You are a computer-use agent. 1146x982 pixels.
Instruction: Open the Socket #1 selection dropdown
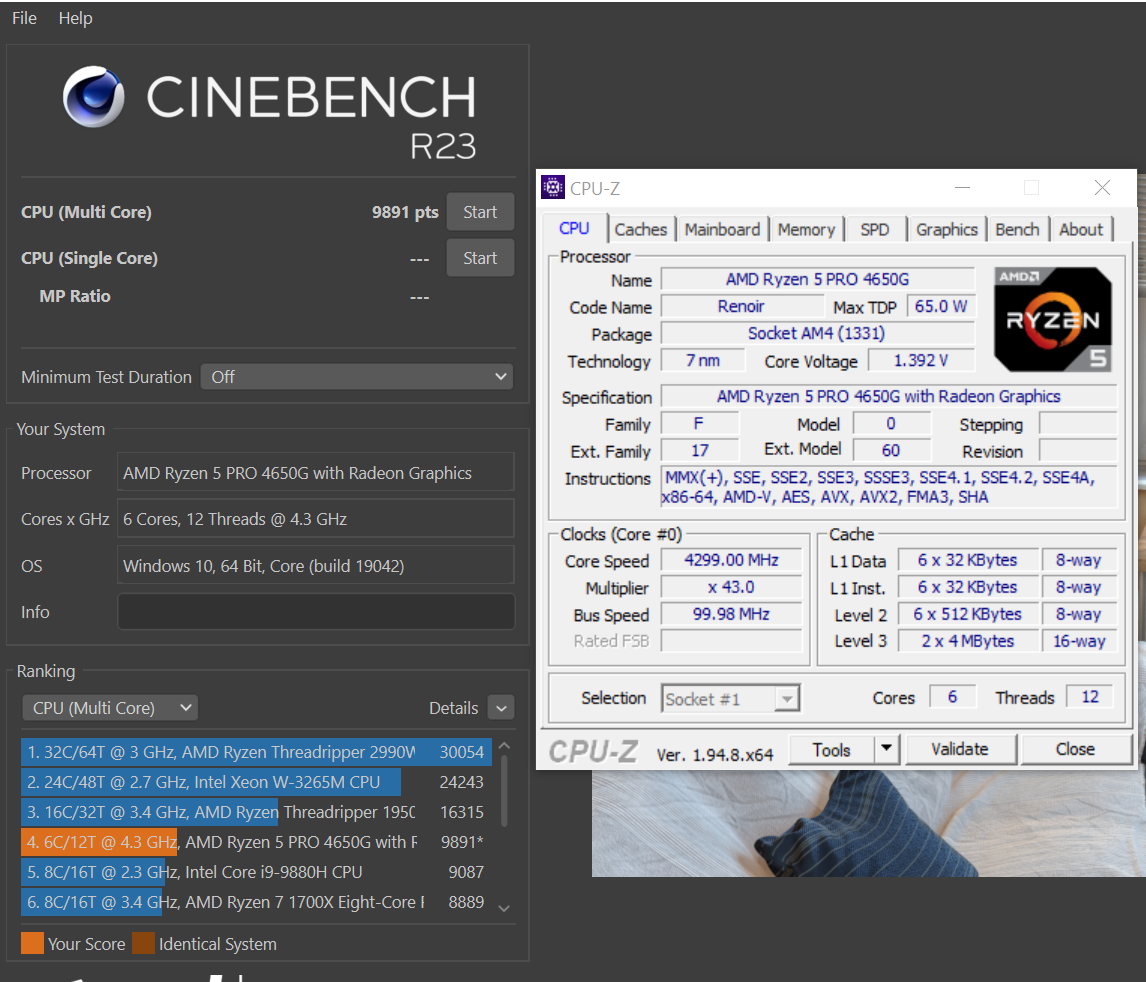pos(730,699)
